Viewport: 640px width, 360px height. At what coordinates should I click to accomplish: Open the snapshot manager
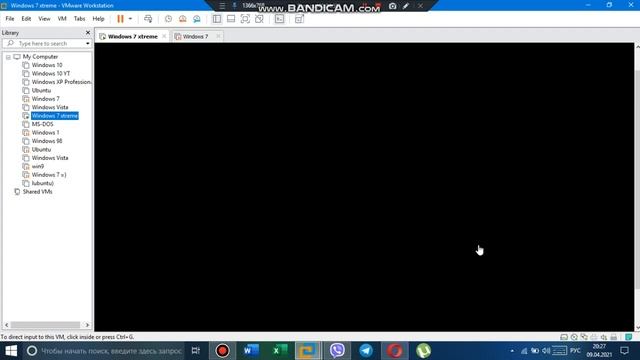pyautogui.click(x=197, y=19)
